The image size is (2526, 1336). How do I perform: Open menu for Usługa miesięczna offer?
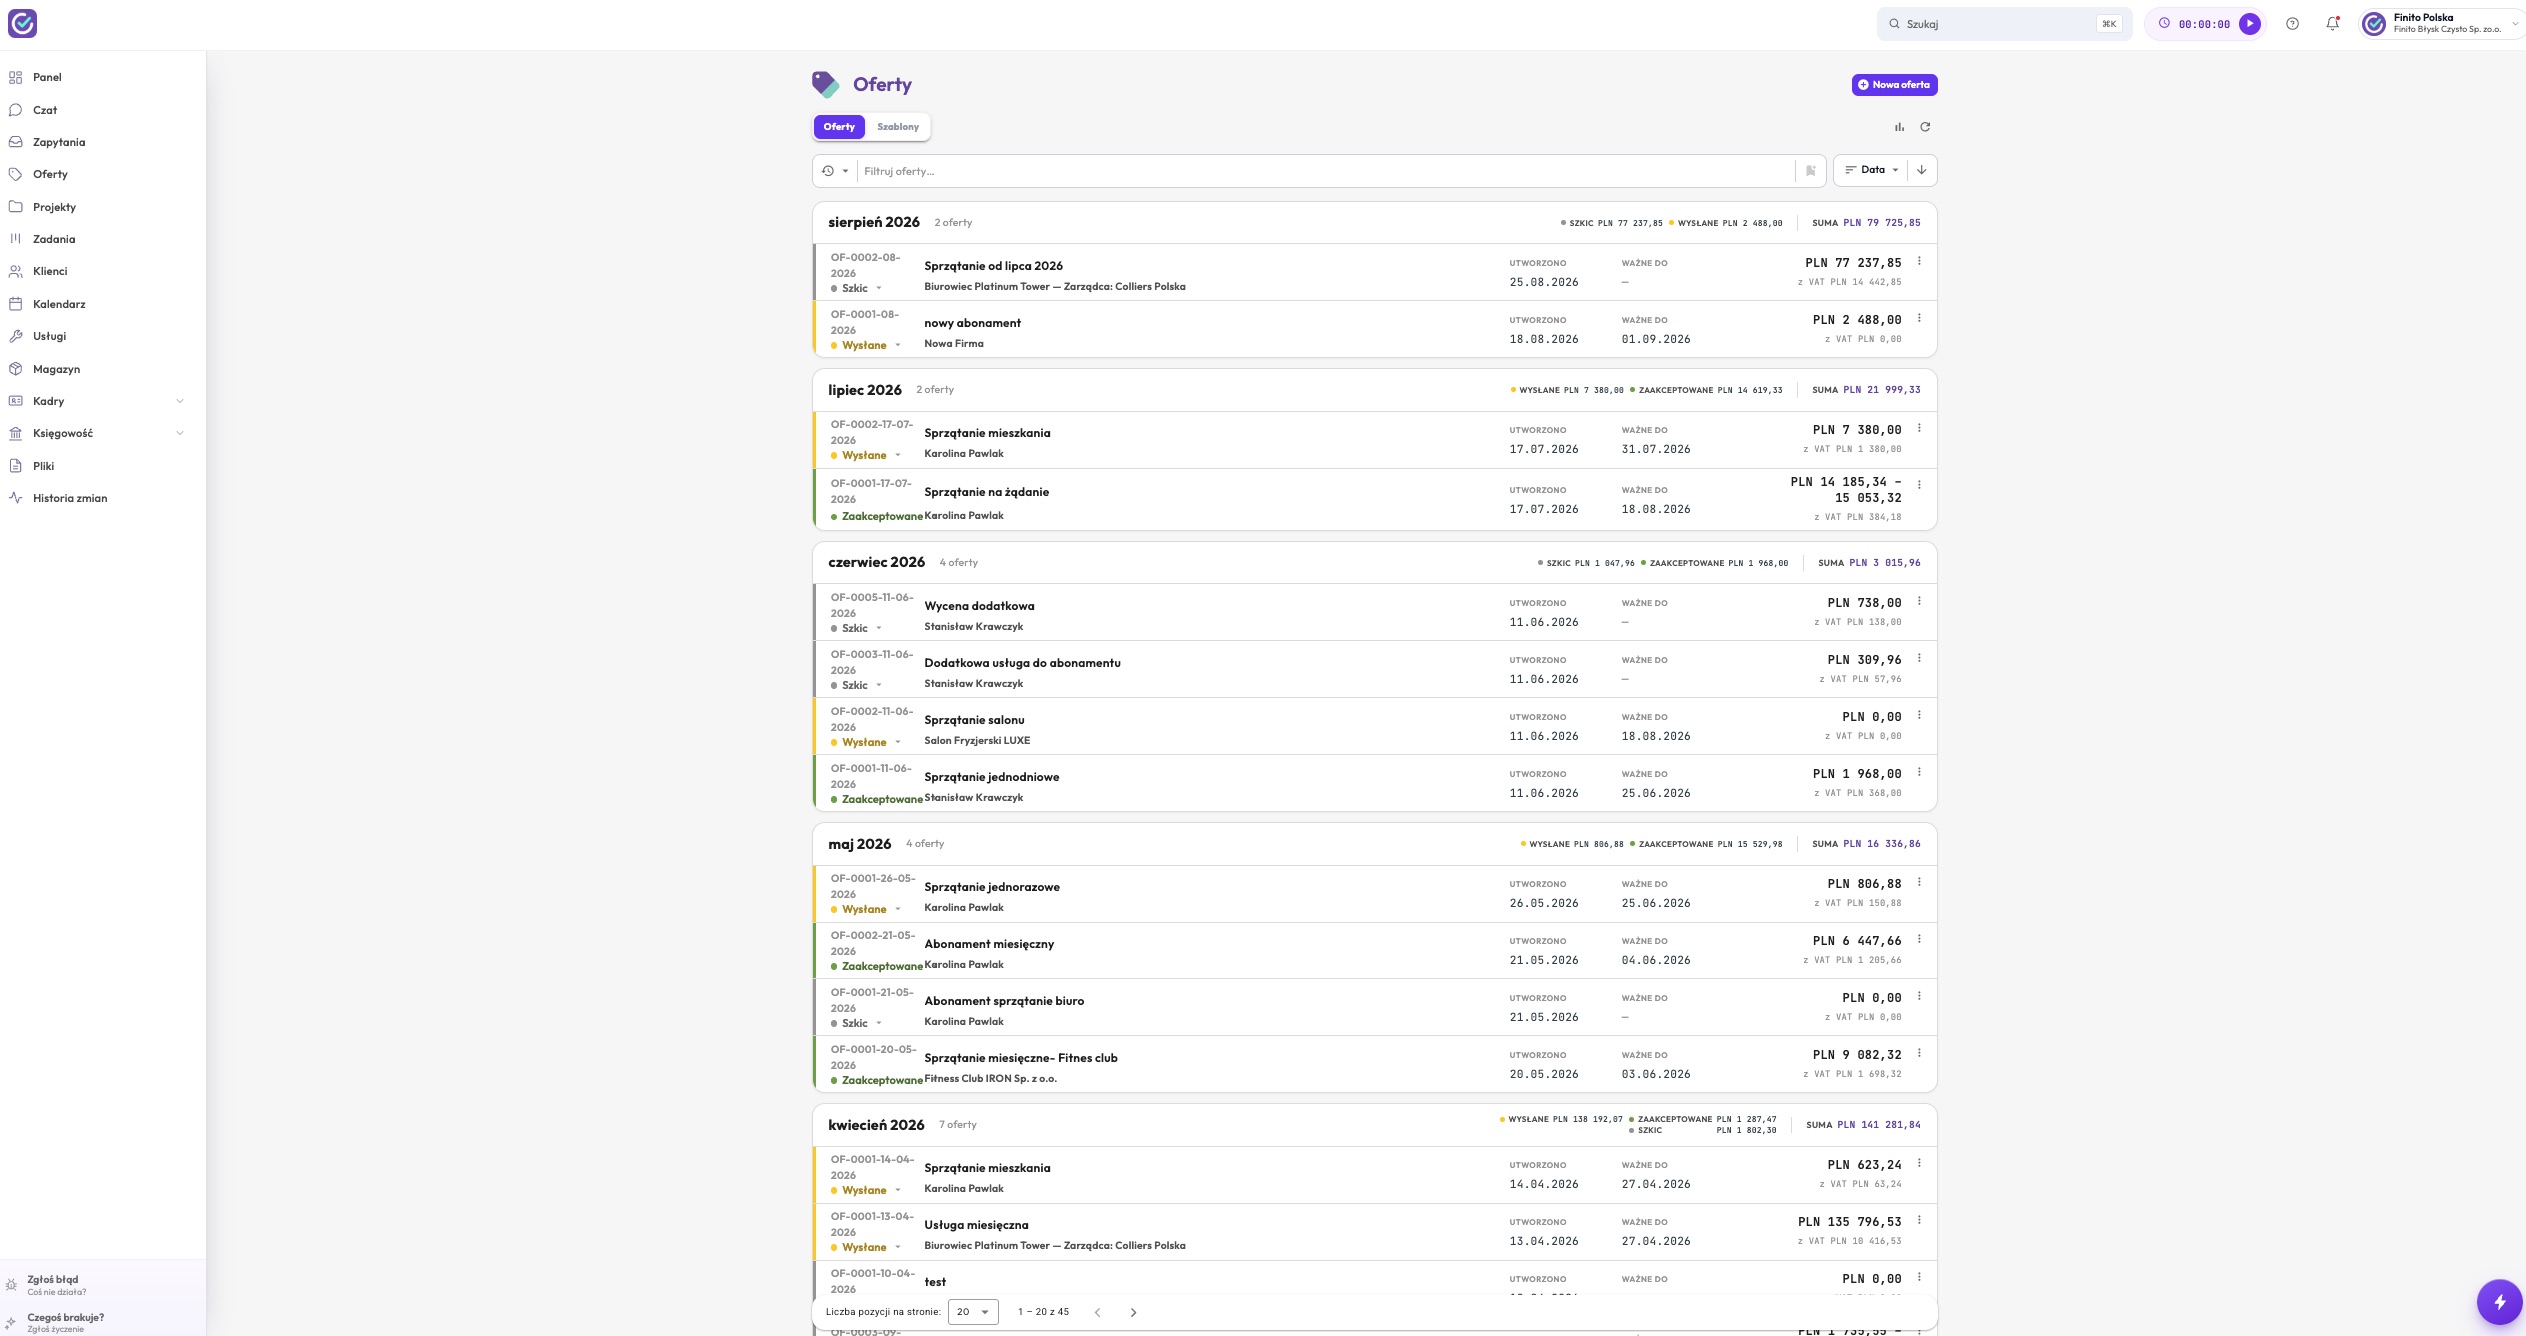[1919, 1221]
